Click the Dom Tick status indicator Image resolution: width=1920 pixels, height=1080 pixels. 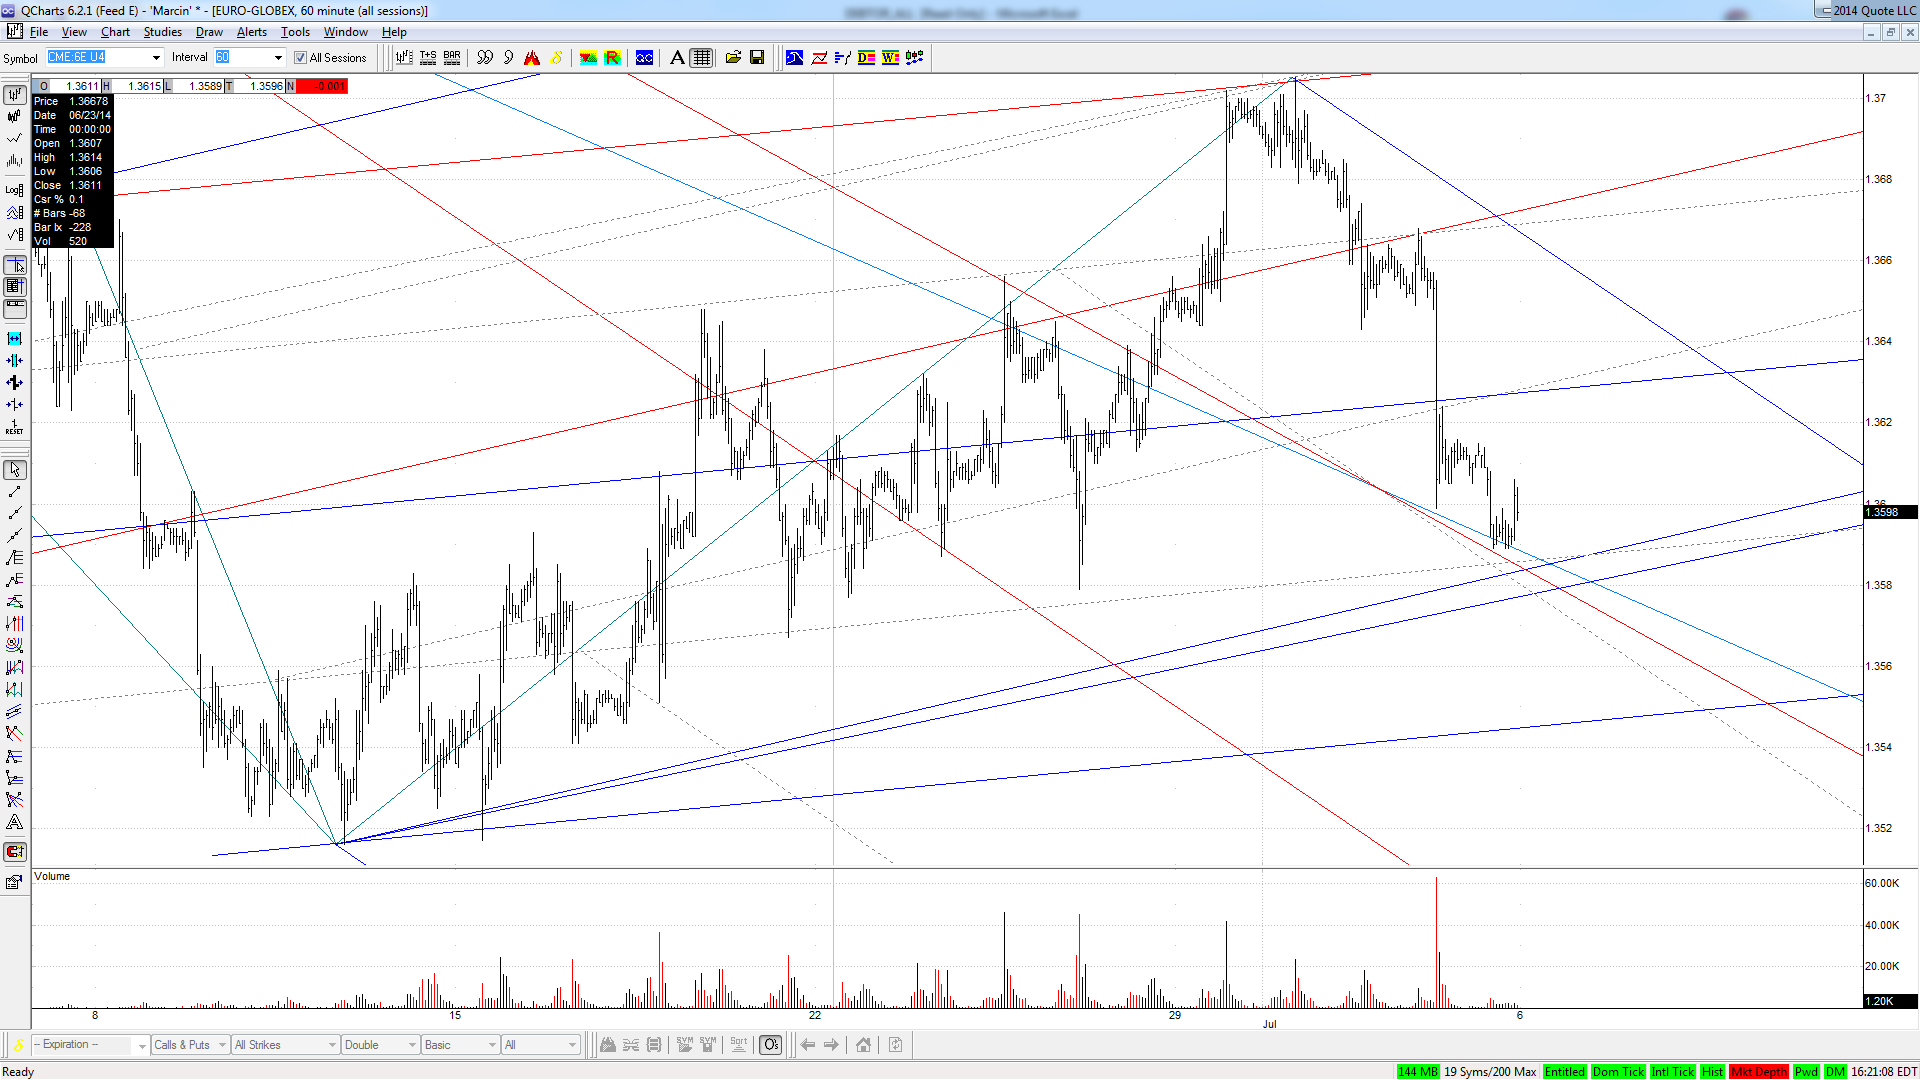[x=1618, y=1072]
